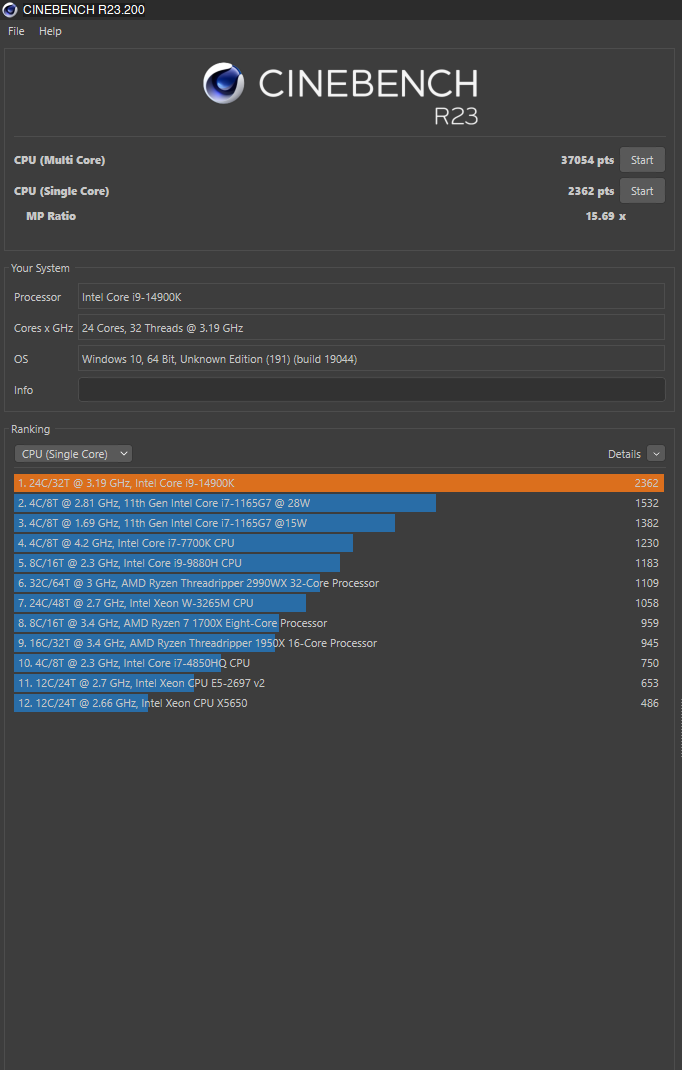Viewport: 682px width, 1070px height.
Task: Select ranking row Intel Core i7-7700K
Action: tap(339, 543)
